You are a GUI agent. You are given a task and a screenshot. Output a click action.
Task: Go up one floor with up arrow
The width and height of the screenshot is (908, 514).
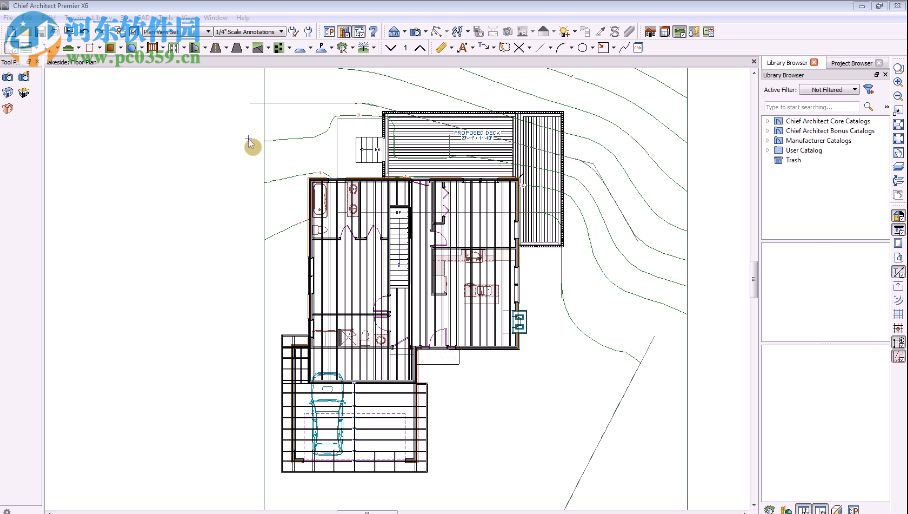pos(420,48)
